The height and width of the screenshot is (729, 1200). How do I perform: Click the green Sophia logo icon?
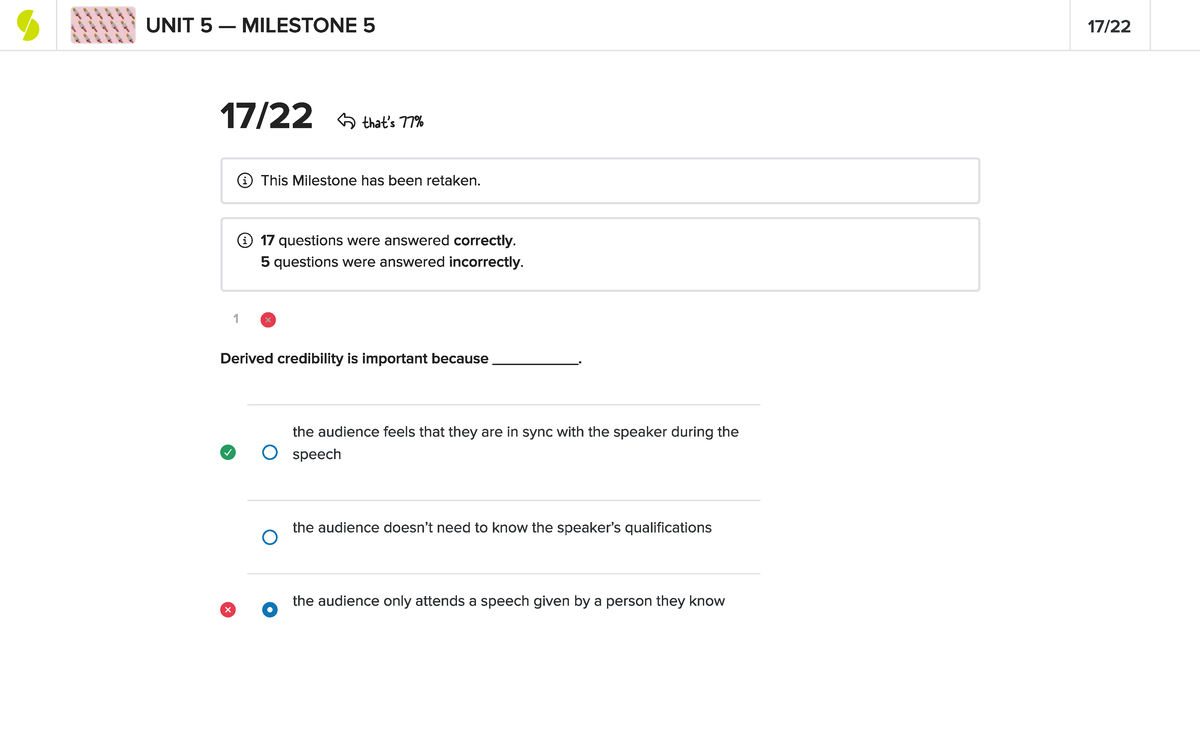point(28,26)
